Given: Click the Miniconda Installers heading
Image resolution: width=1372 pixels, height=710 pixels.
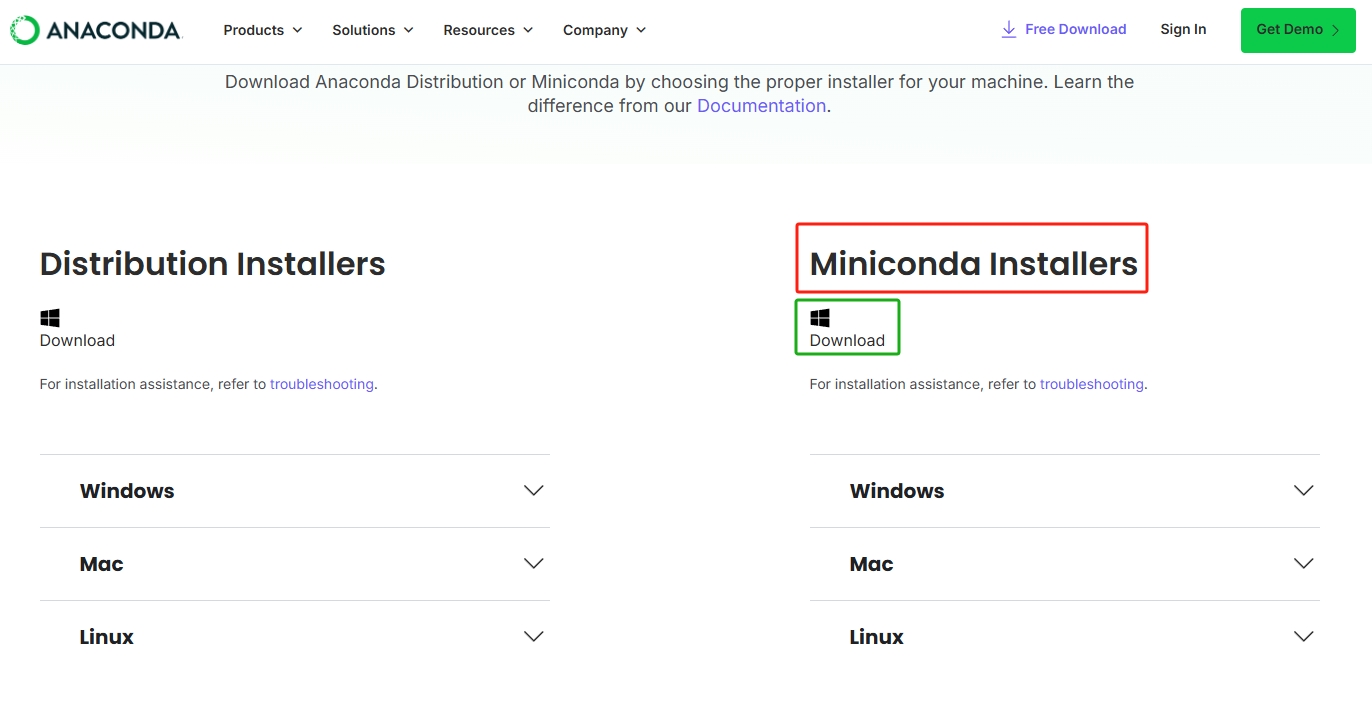Looking at the screenshot, I should pos(974,264).
